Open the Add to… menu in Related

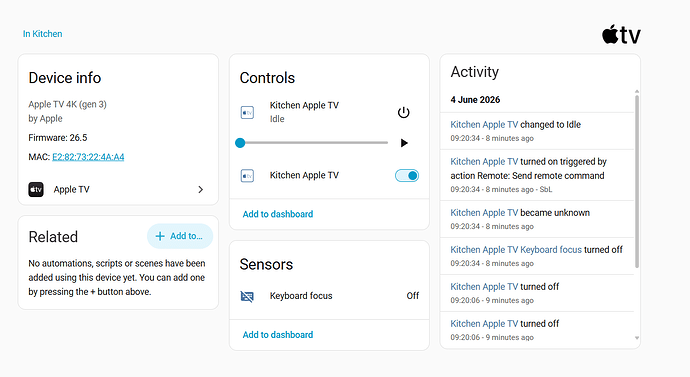pyautogui.click(x=180, y=236)
